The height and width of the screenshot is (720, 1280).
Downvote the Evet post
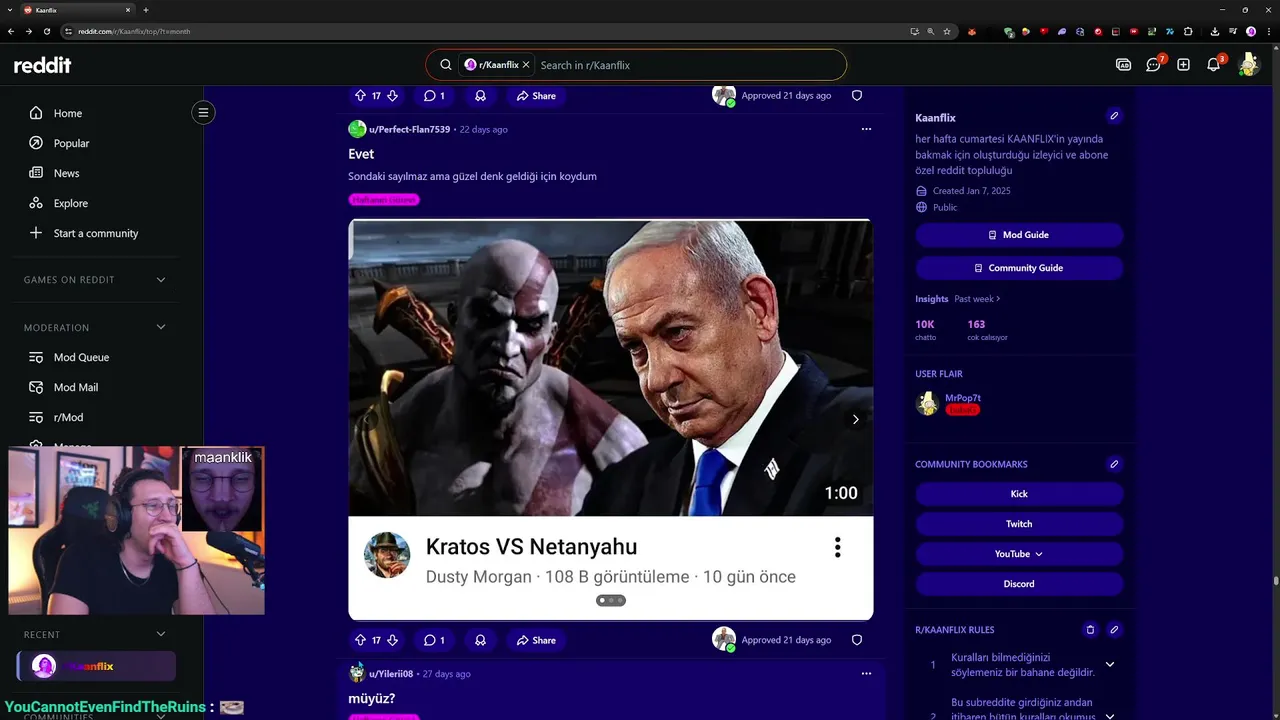pos(392,640)
